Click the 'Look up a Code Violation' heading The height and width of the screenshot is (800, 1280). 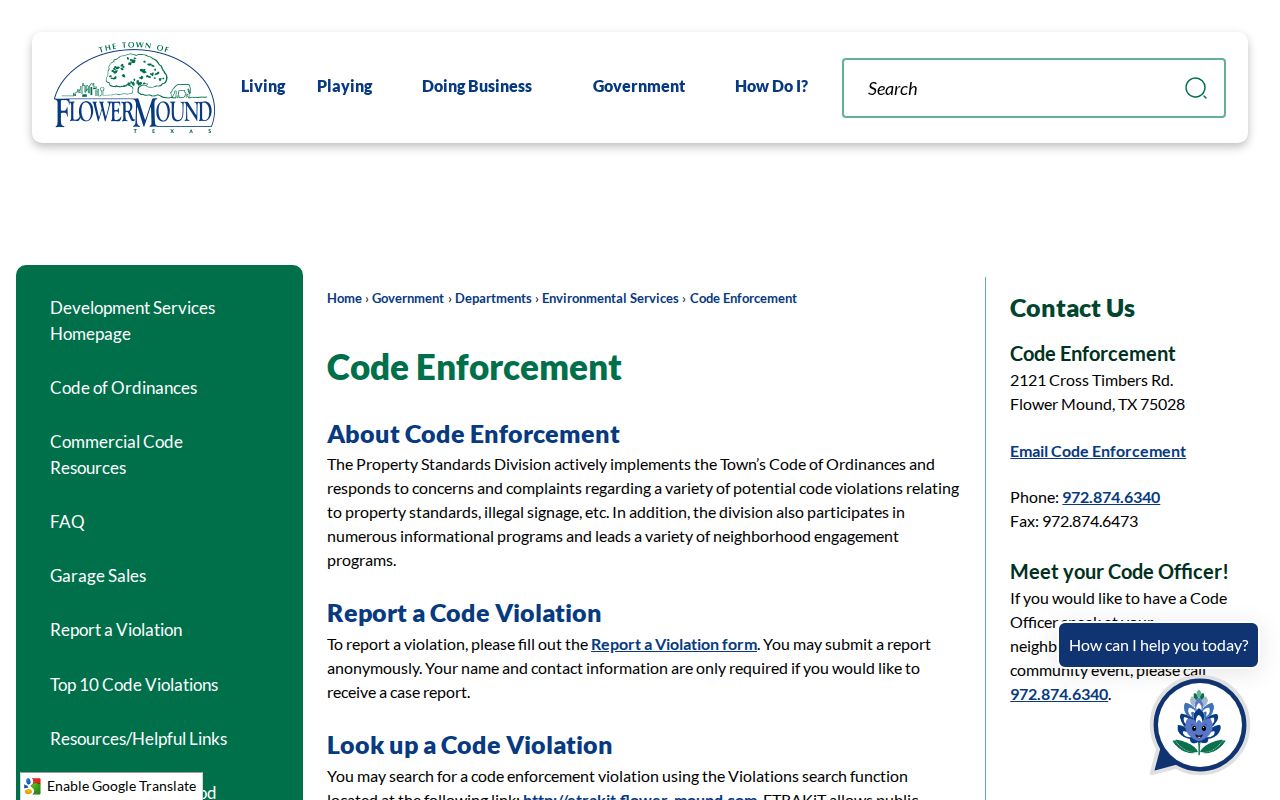[x=469, y=745]
